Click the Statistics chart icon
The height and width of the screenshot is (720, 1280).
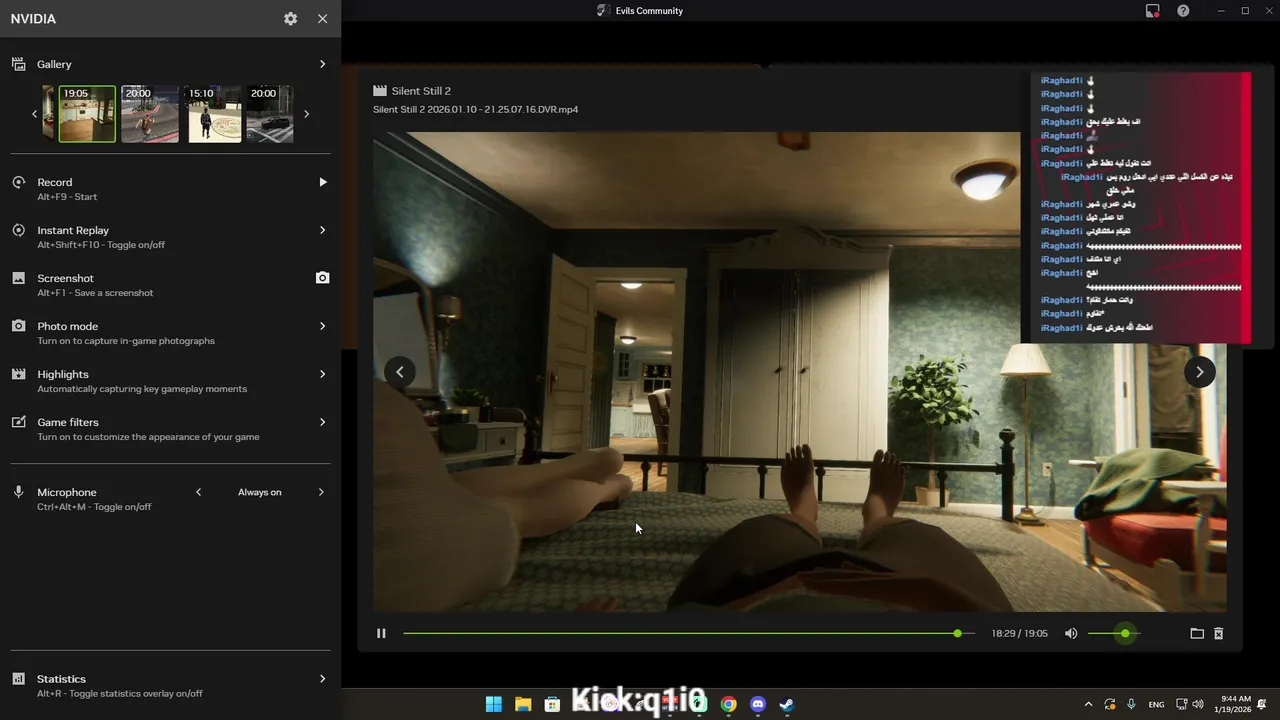[x=18, y=679]
